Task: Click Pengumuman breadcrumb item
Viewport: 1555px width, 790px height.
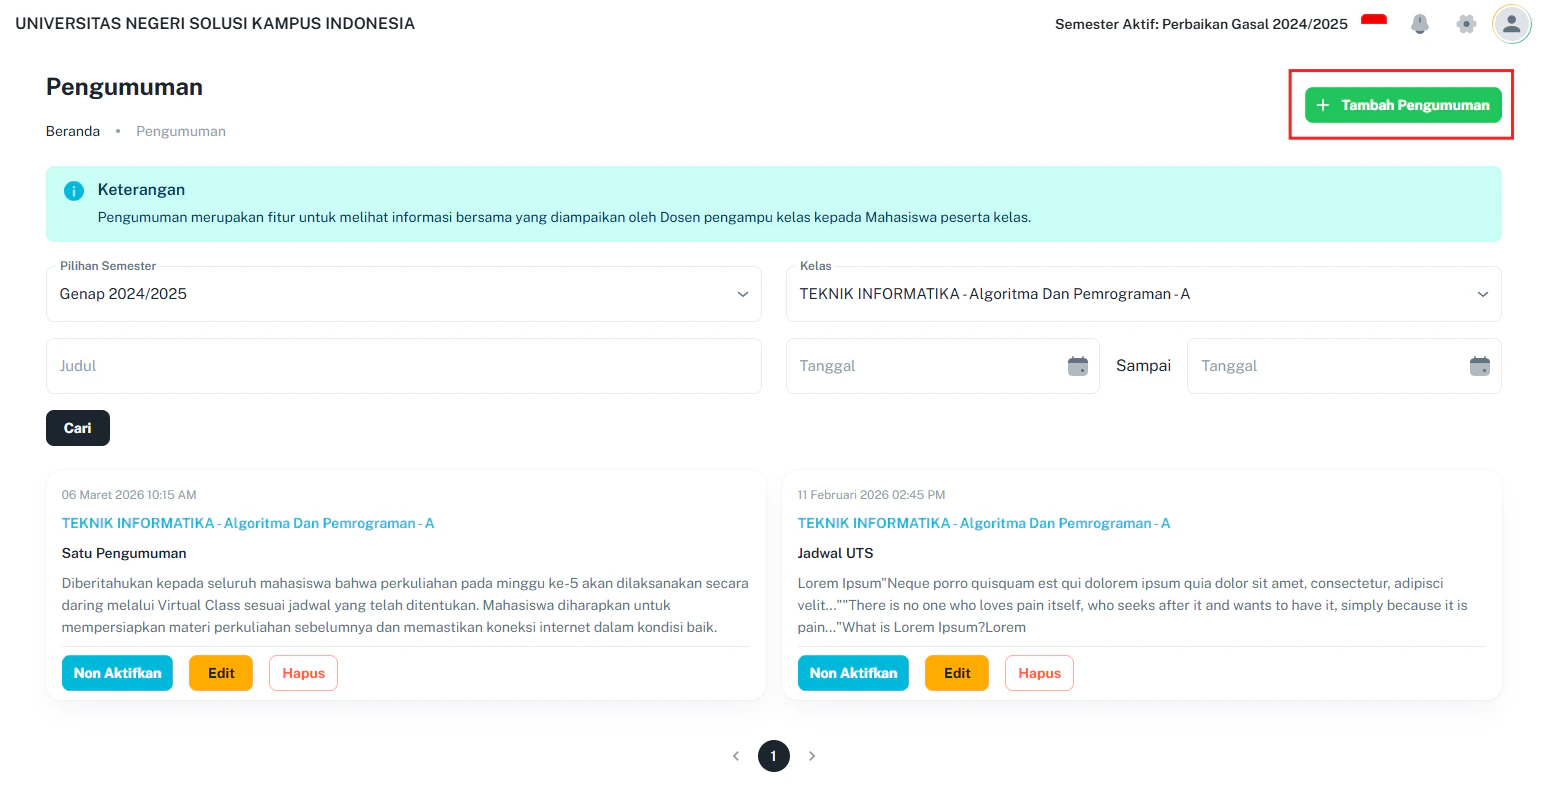Action: coord(181,131)
